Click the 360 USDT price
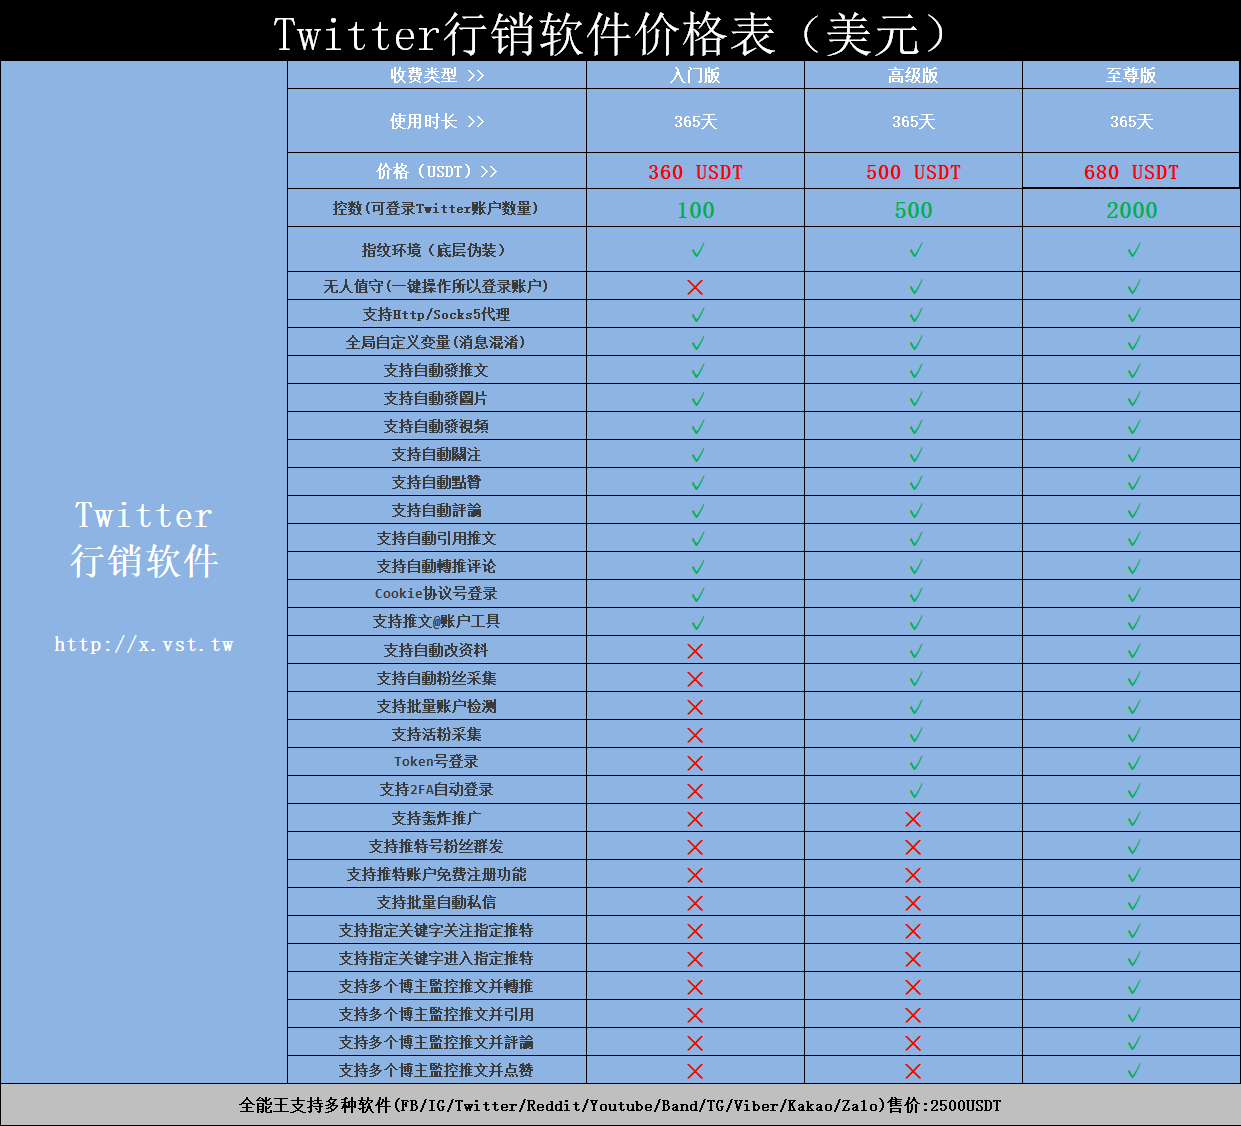Image resolution: width=1241 pixels, height=1126 pixels. point(695,172)
